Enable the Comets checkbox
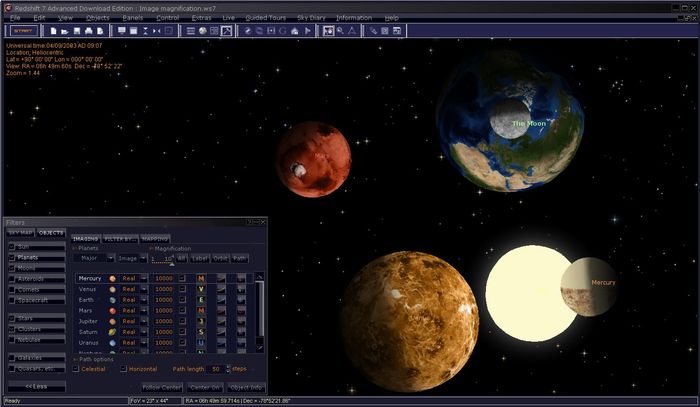This screenshot has height=407, width=700. [12, 290]
